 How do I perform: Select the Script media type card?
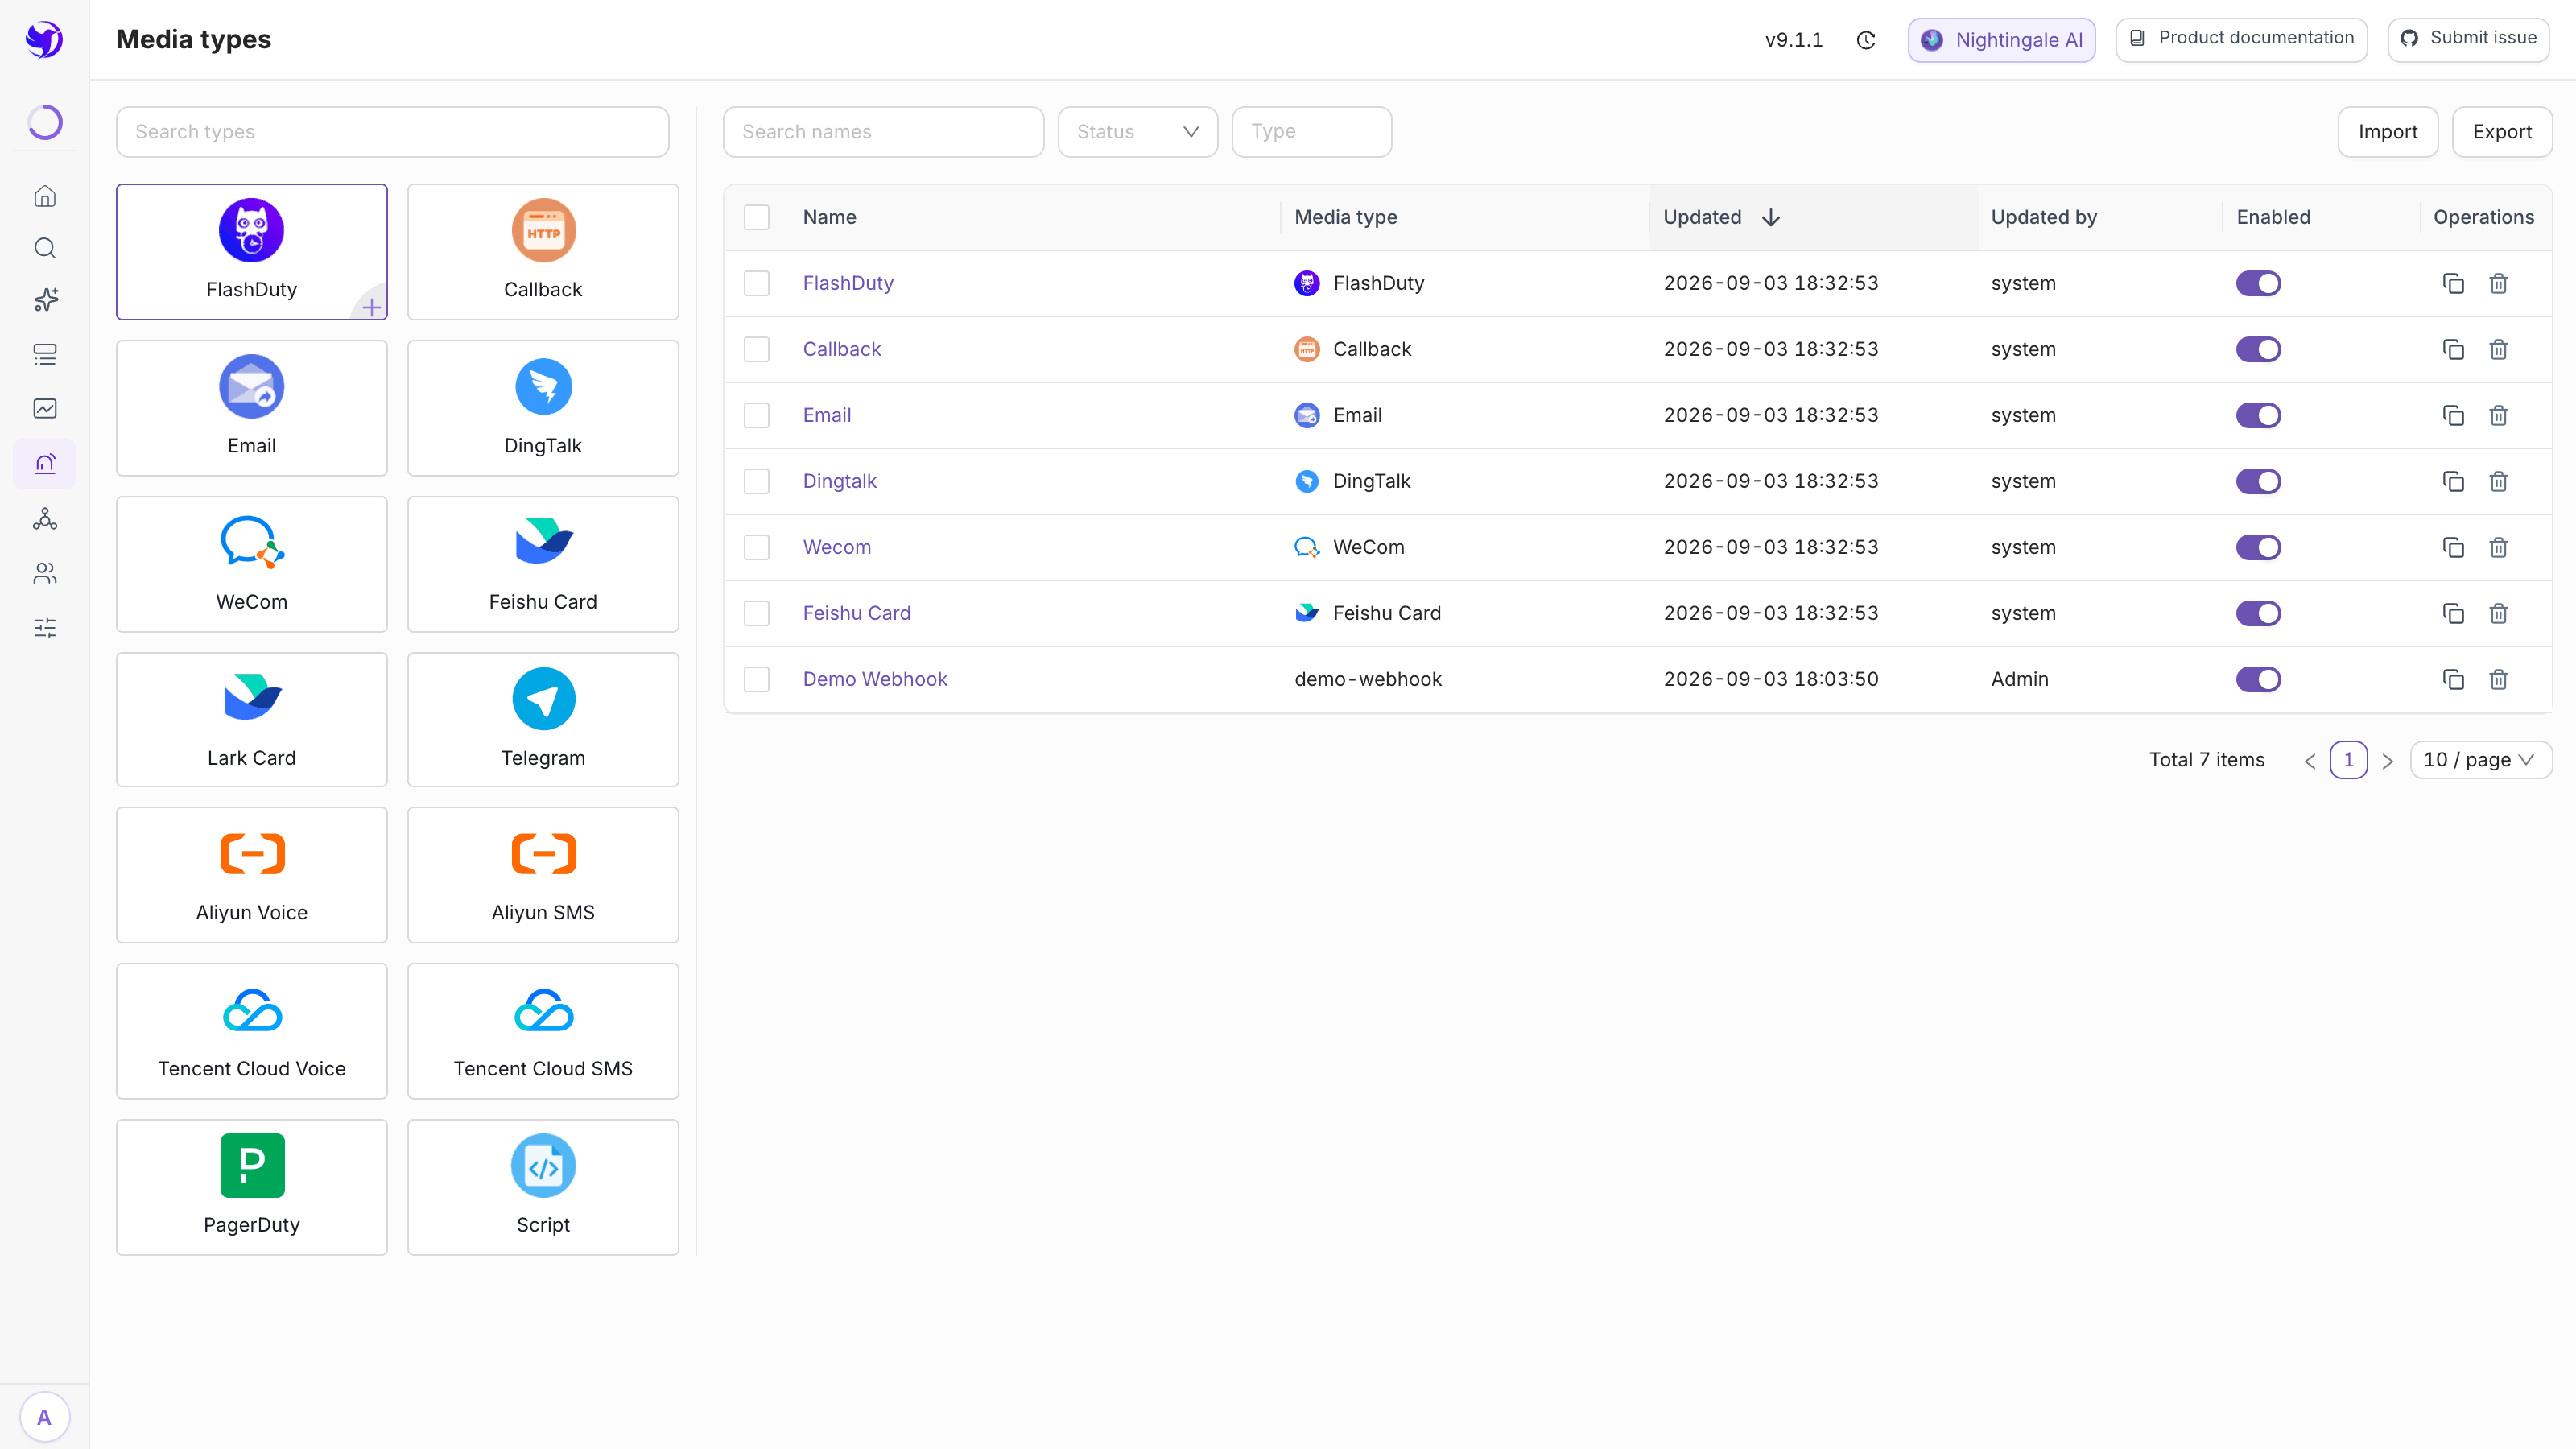tap(543, 1187)
